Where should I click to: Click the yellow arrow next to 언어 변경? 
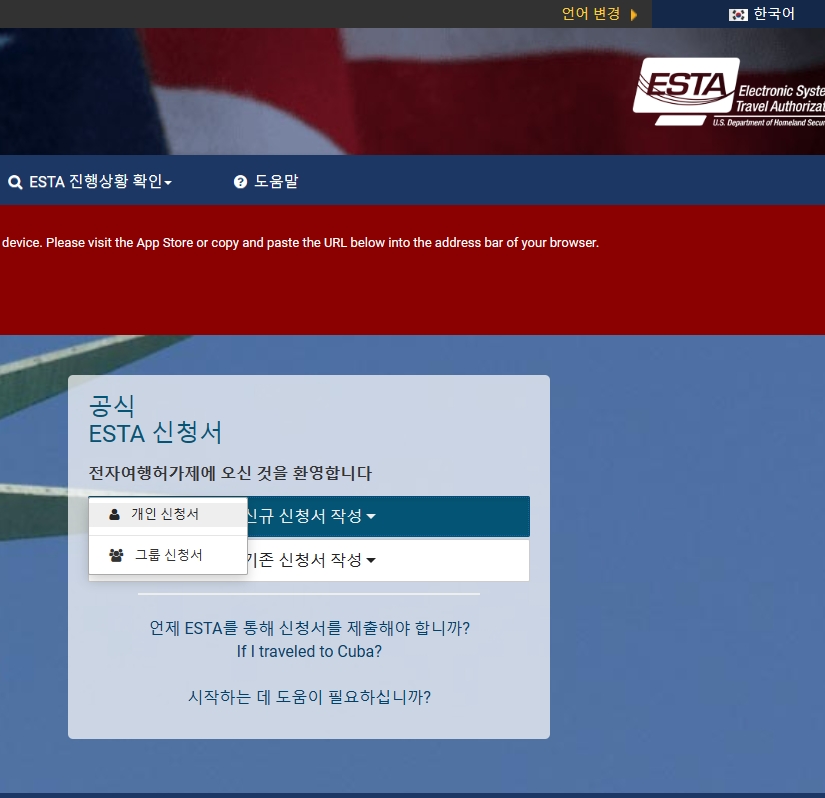pyautogui.click(x=634, y=15)
